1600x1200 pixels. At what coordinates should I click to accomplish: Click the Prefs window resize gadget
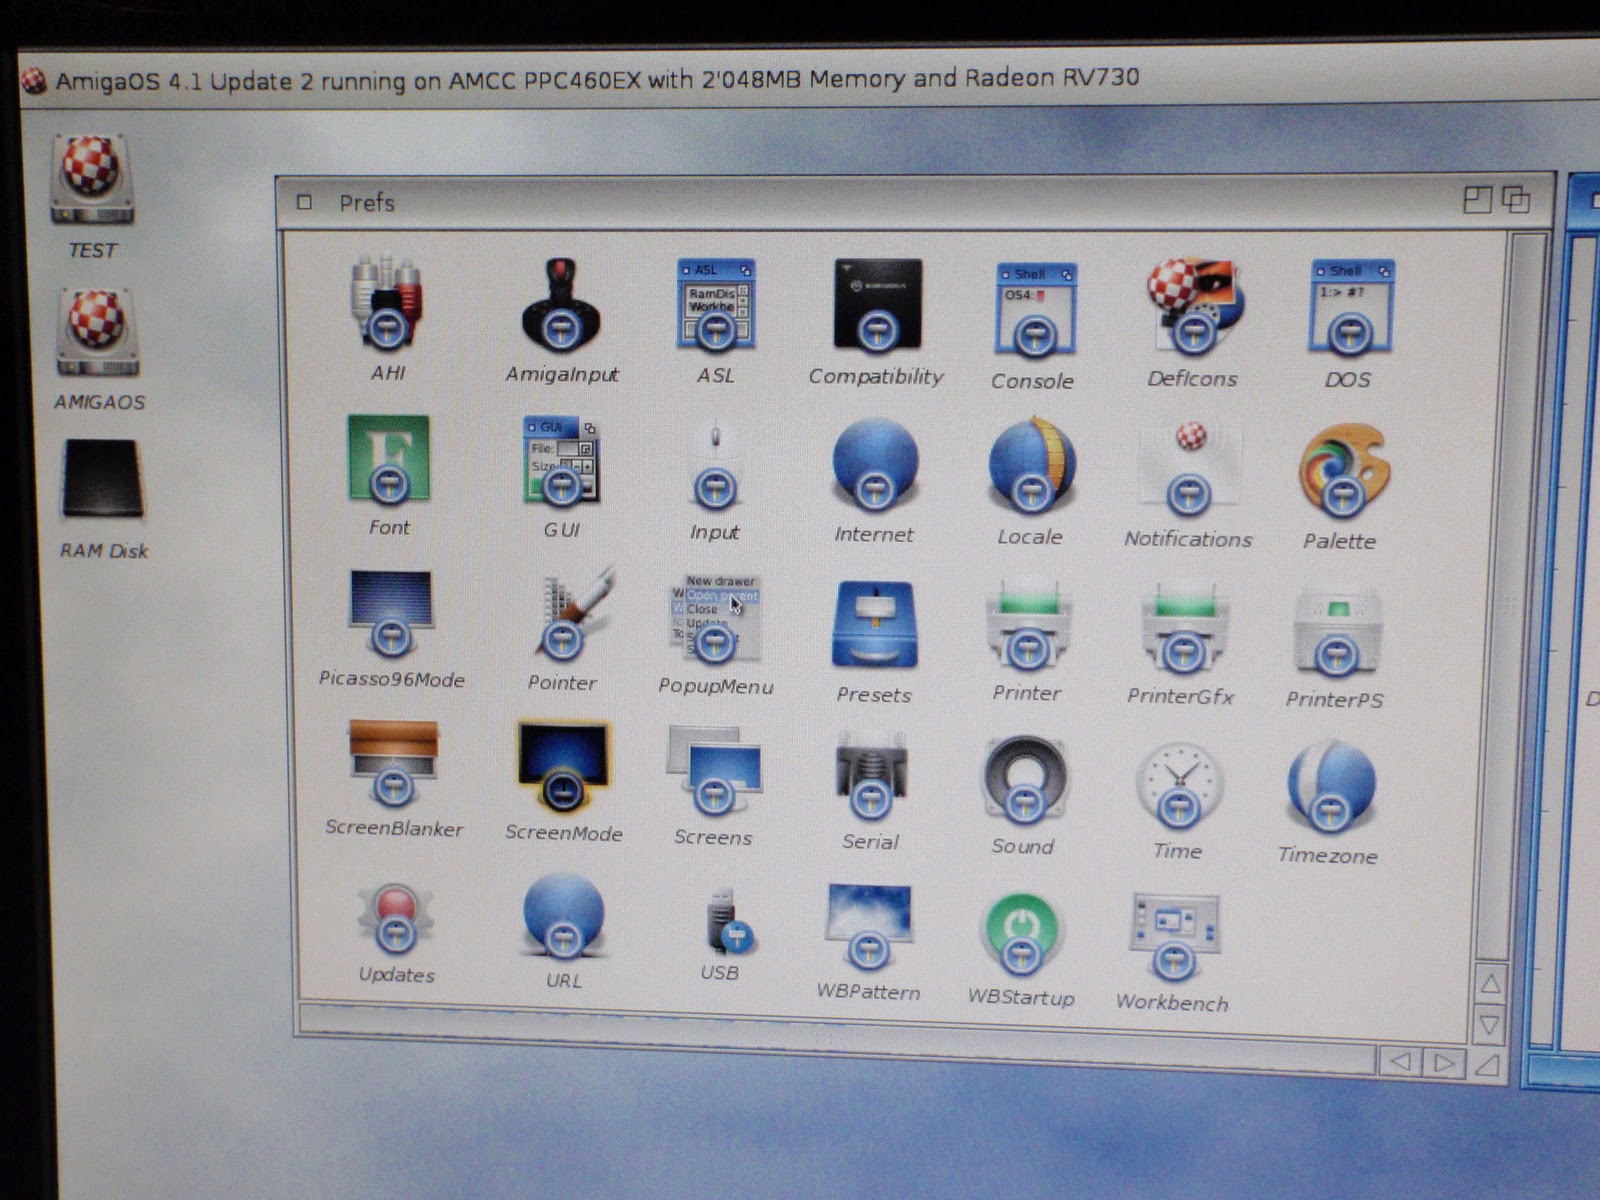(1488, 1065)
